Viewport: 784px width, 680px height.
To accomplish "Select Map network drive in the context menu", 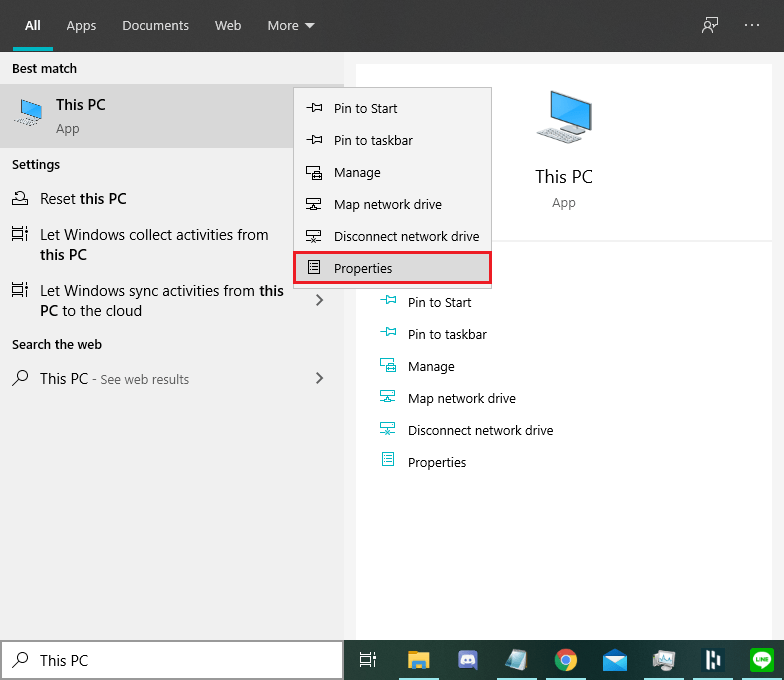I will pos(392,204).
